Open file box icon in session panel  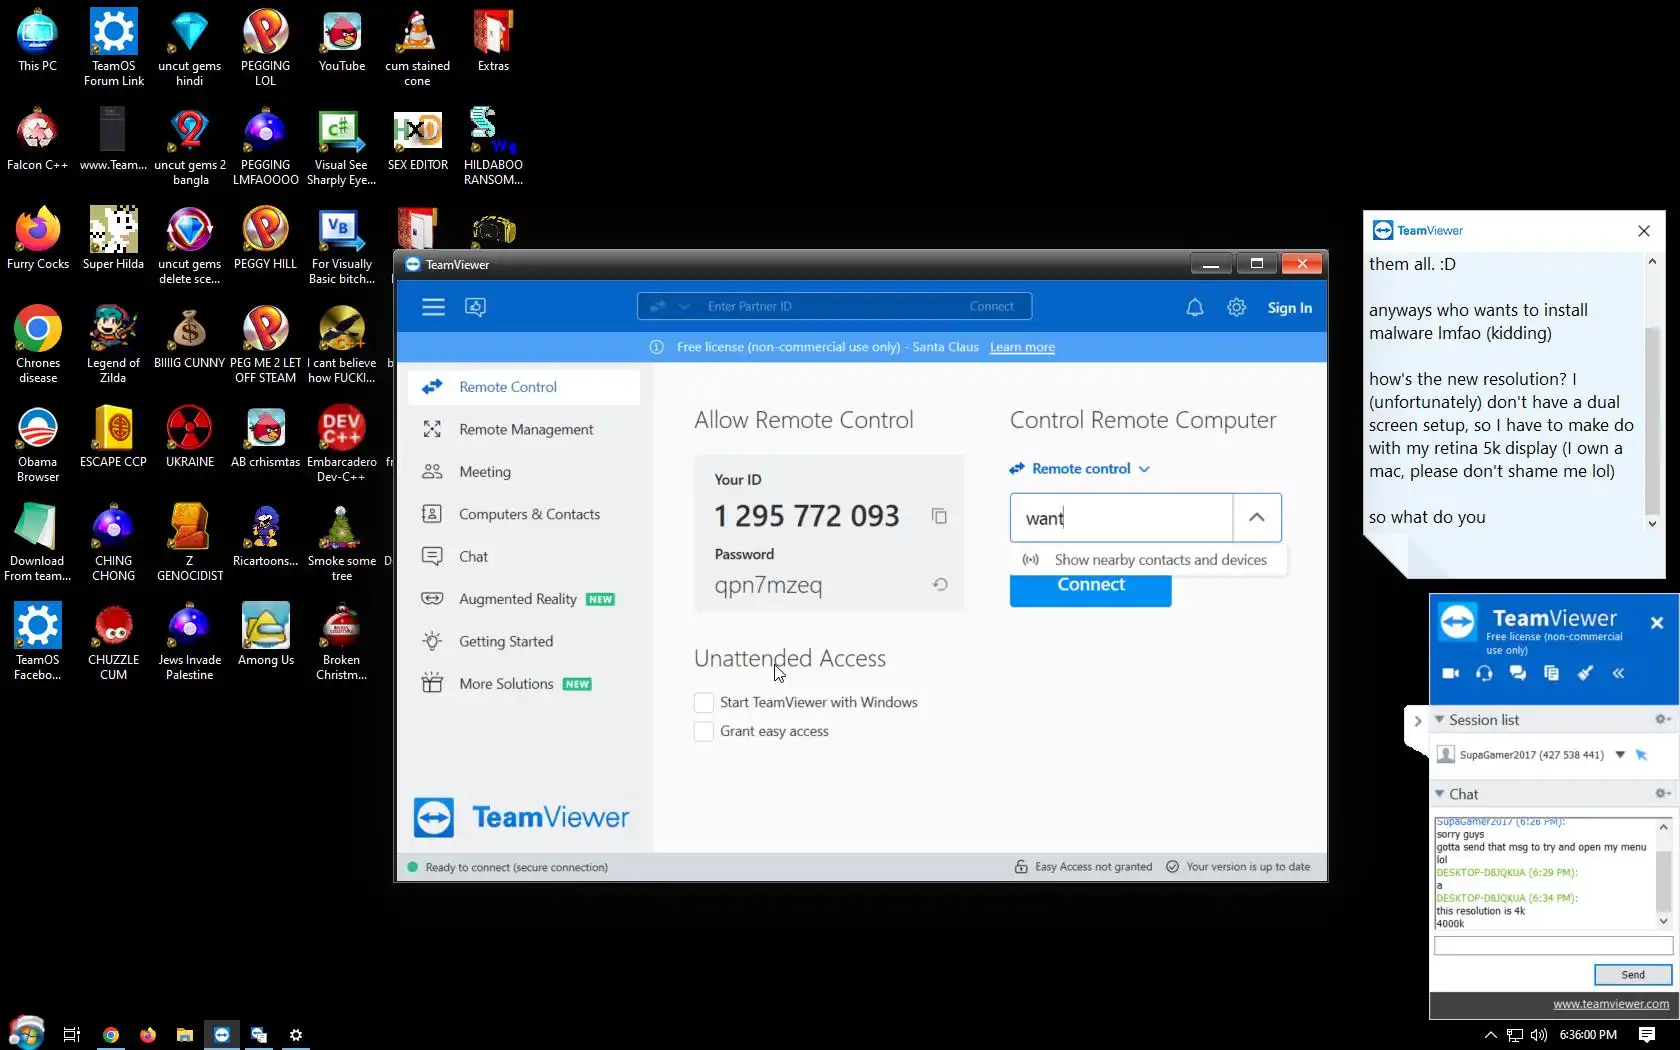1551,673
